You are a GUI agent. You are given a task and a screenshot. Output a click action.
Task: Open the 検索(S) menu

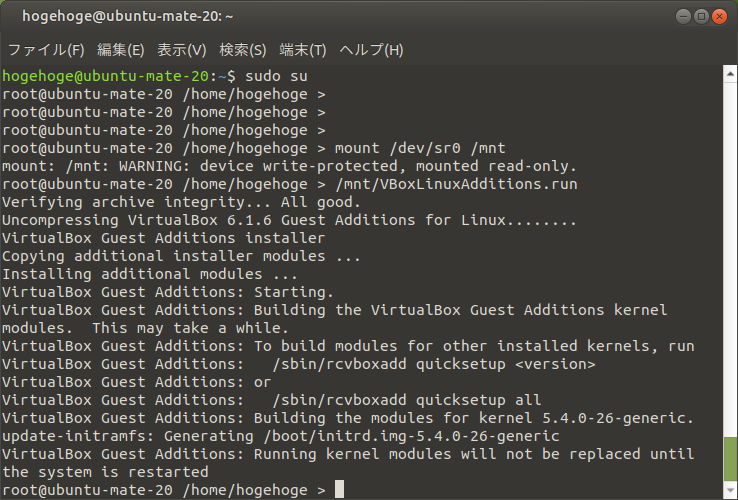[243, 50]
